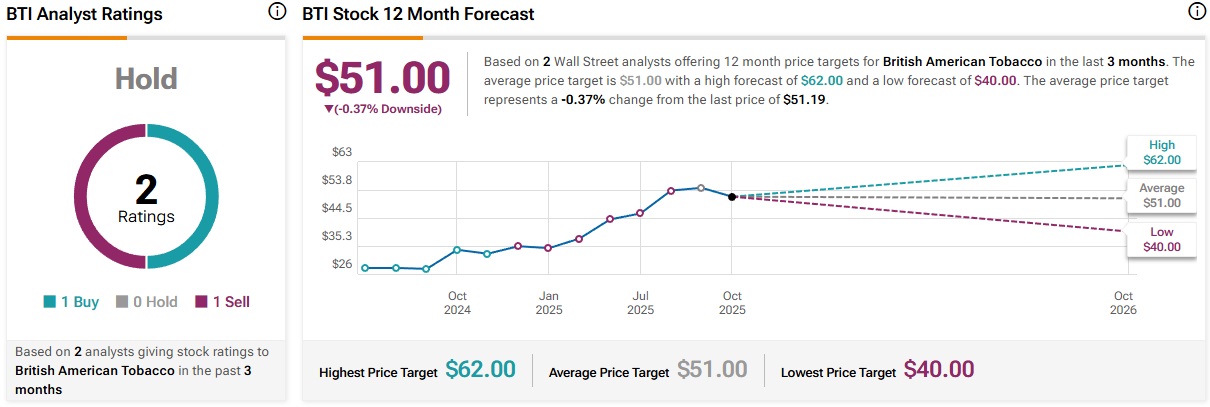Select the High $62.00 forecast label
The image size is (1210, 407).
(1161, 152)
